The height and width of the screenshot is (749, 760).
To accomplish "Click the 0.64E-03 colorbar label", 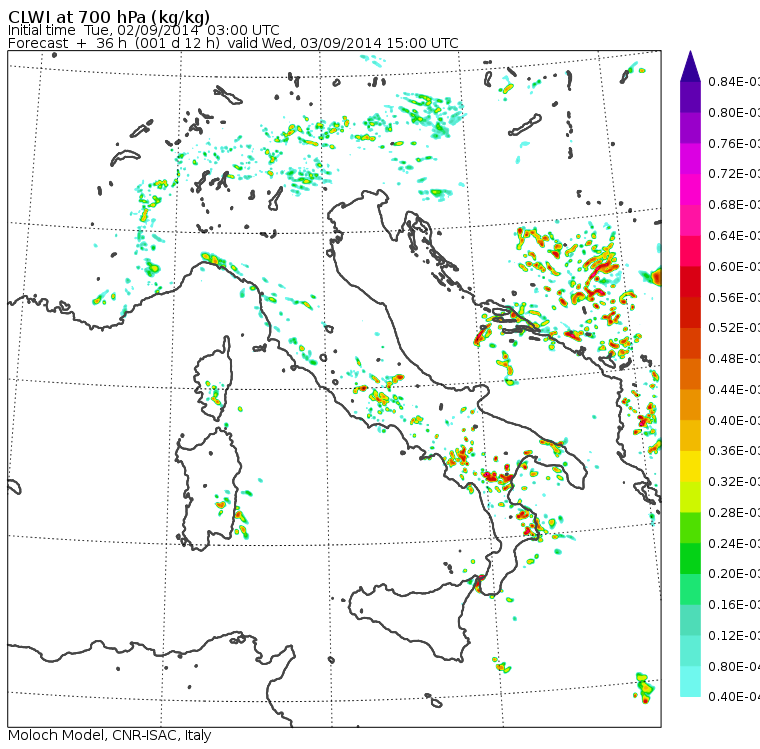I will tap(734, 235).
